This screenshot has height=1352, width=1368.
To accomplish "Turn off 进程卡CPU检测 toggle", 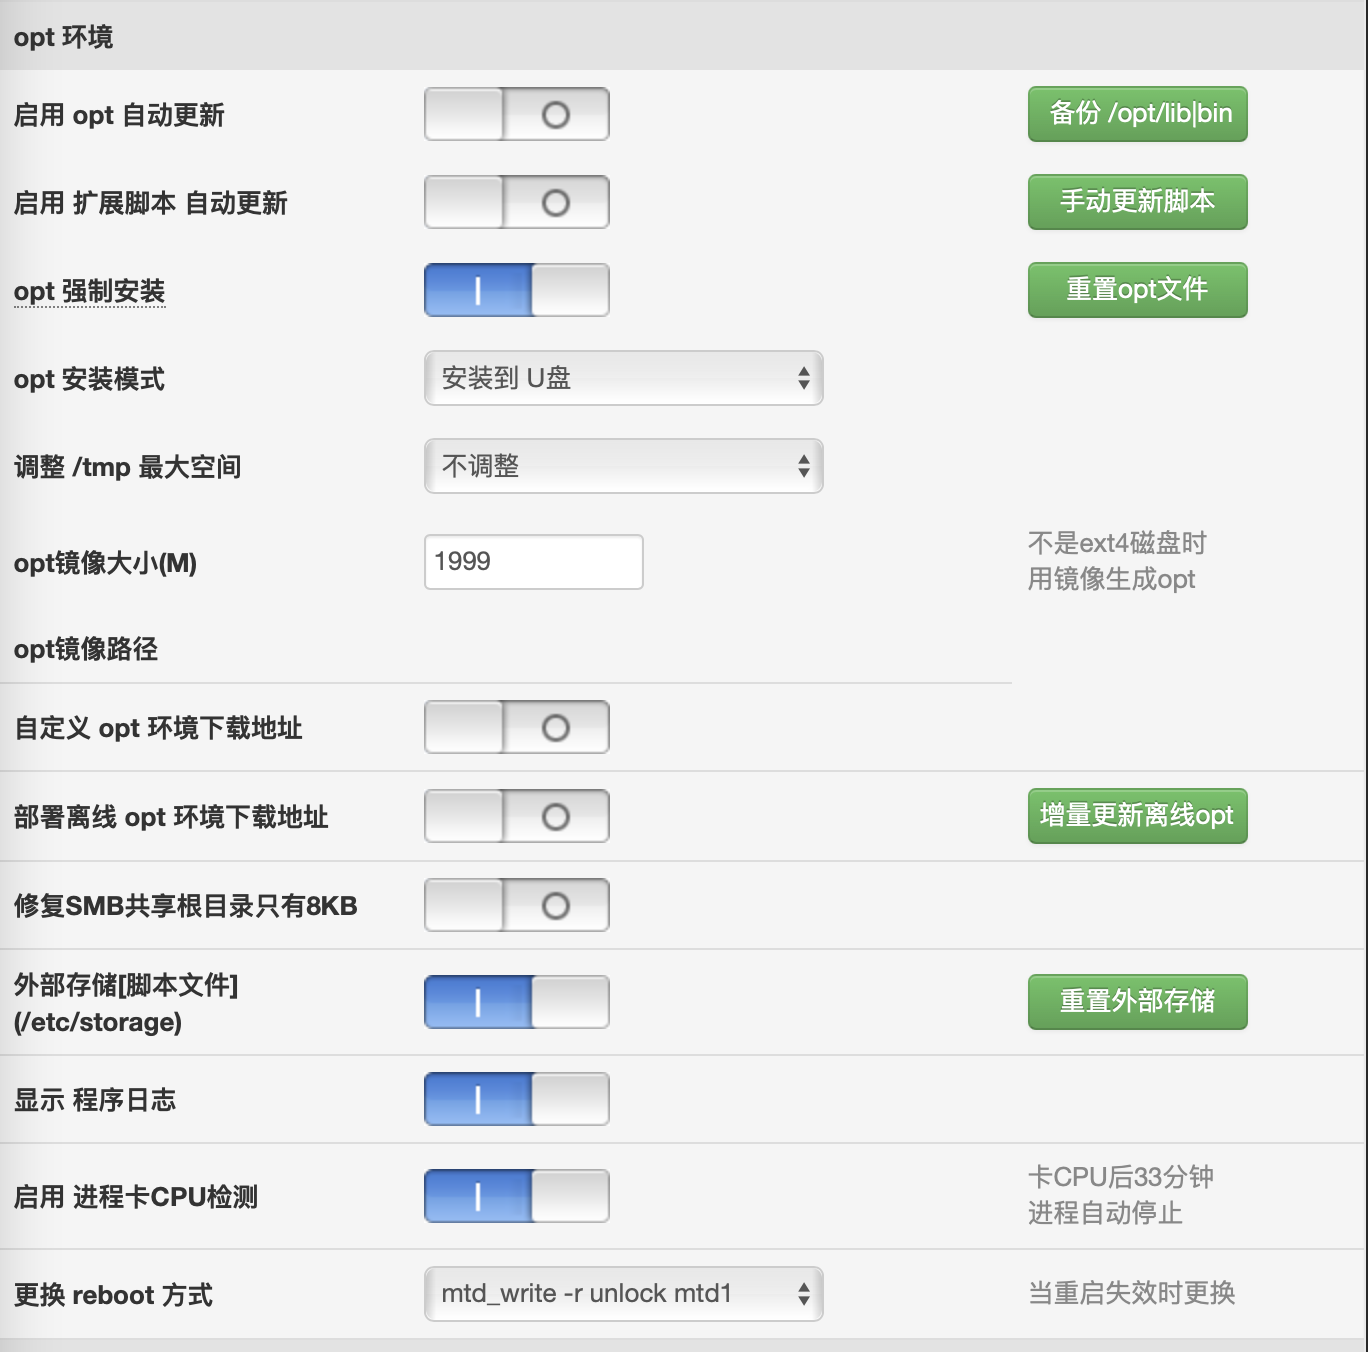I will (x=516, y=1196).
